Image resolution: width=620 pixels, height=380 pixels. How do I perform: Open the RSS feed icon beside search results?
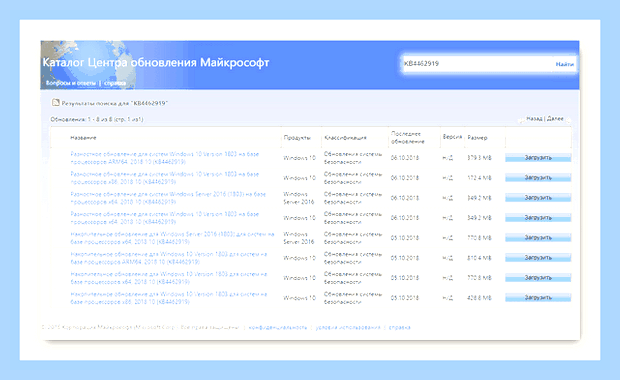[55, 103]
